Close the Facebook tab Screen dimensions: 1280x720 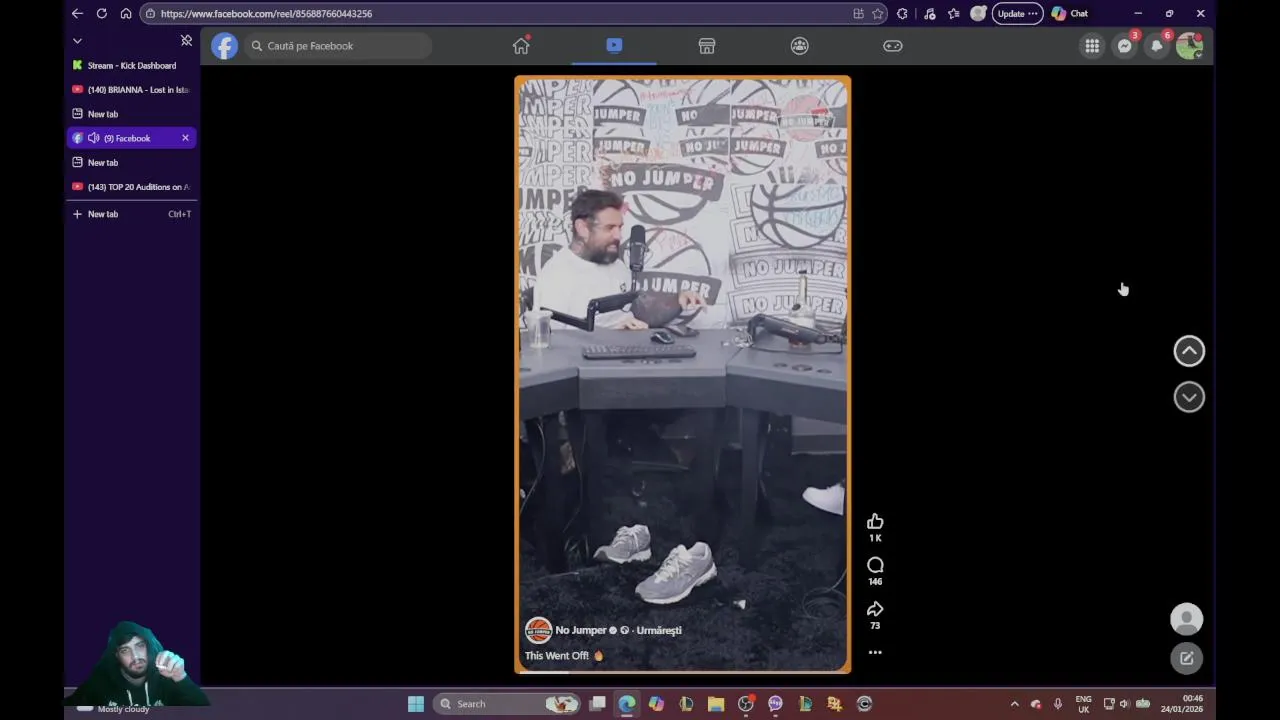click(185, 138)
